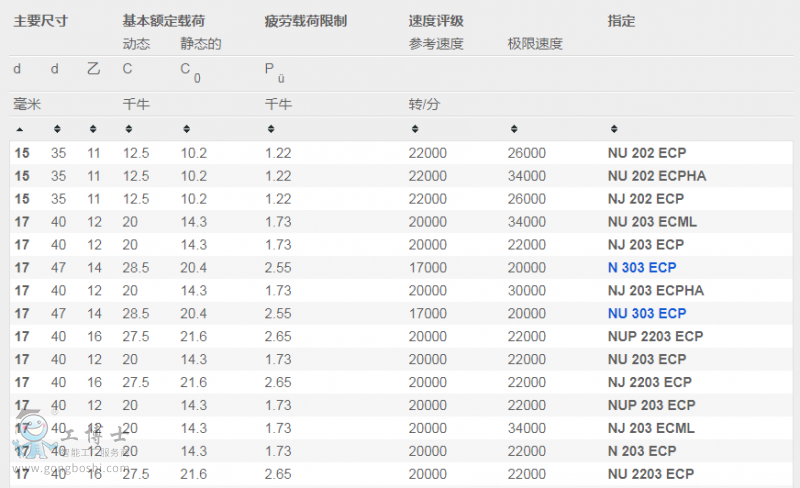Screen dimensions: 800x488
Task: Open NUP 2203 ECP product entry
Action: tap(655, 336)
